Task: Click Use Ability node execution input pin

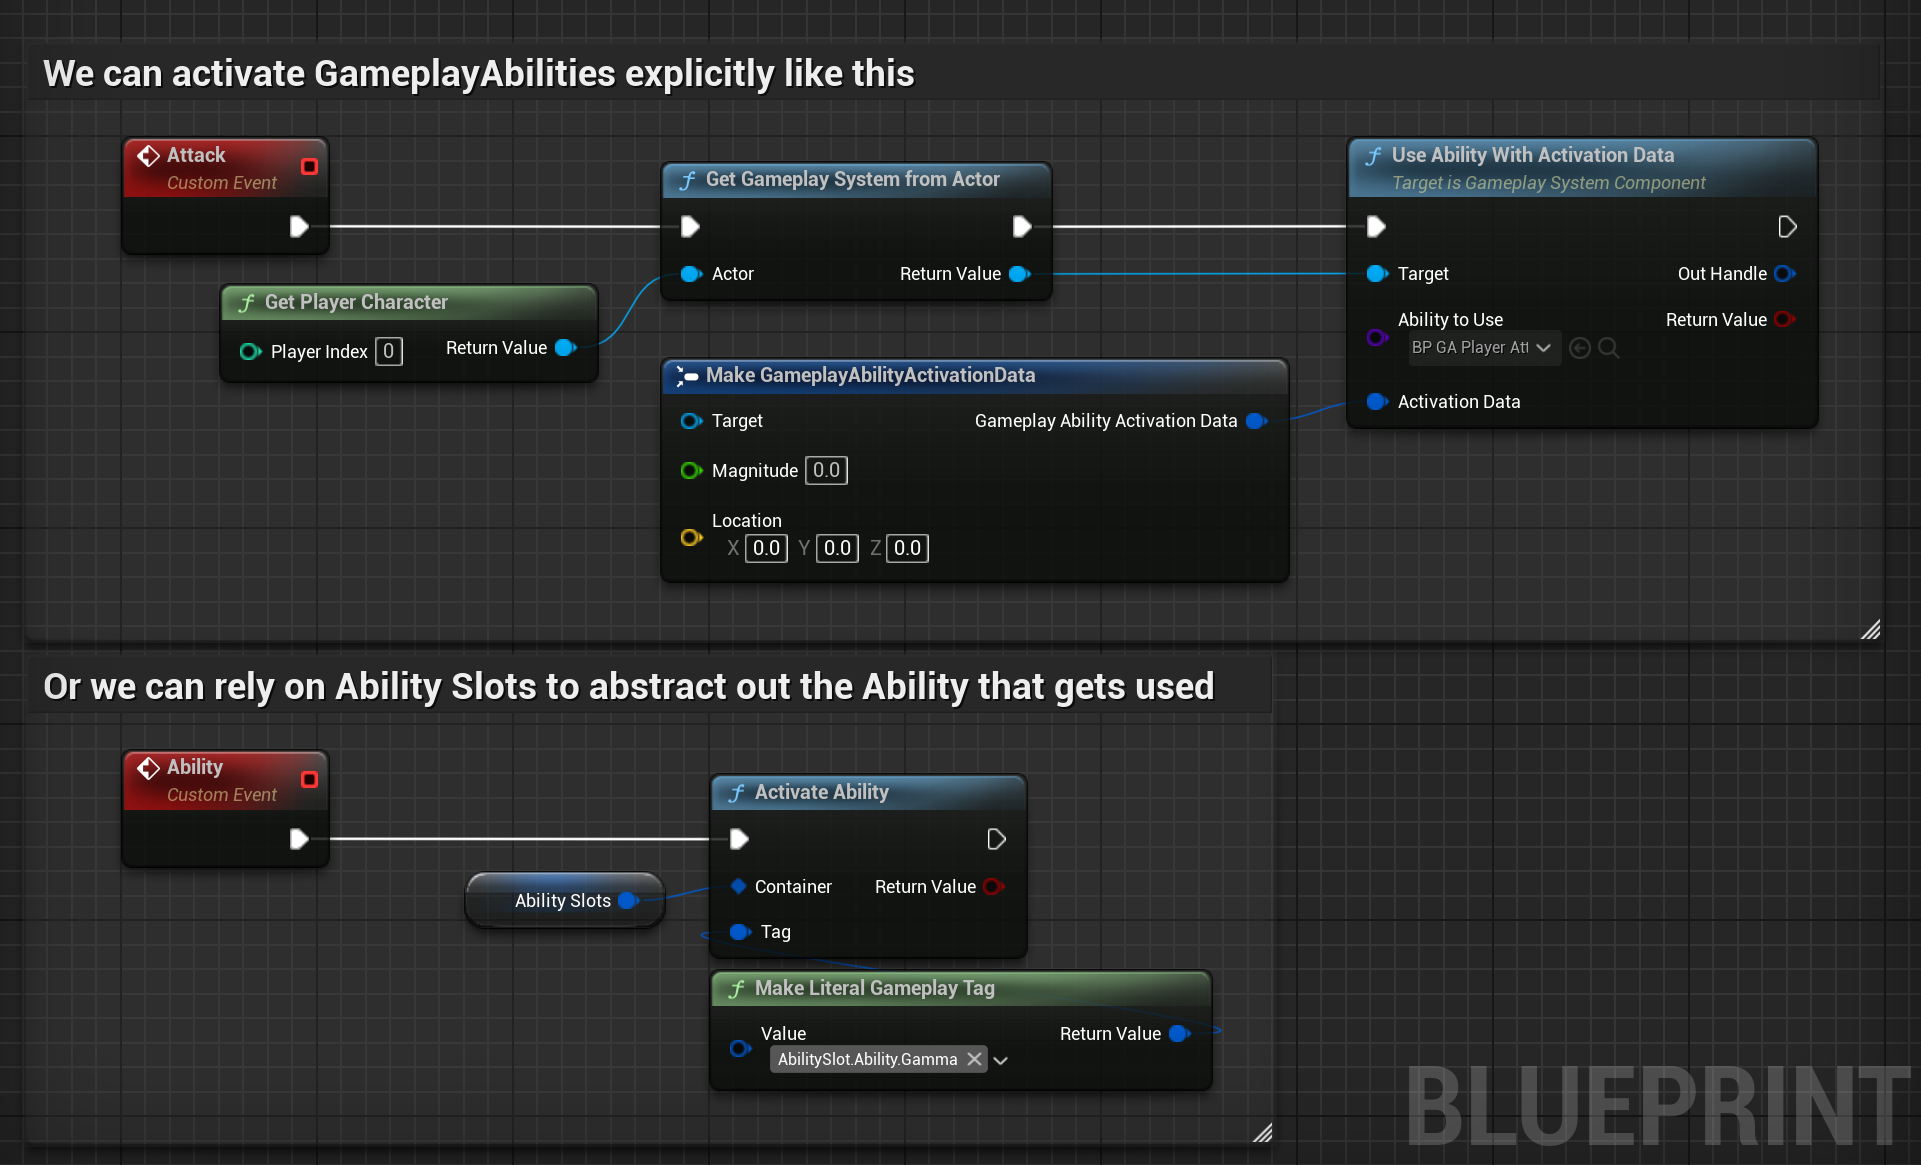Action: tap(1376, 227)
